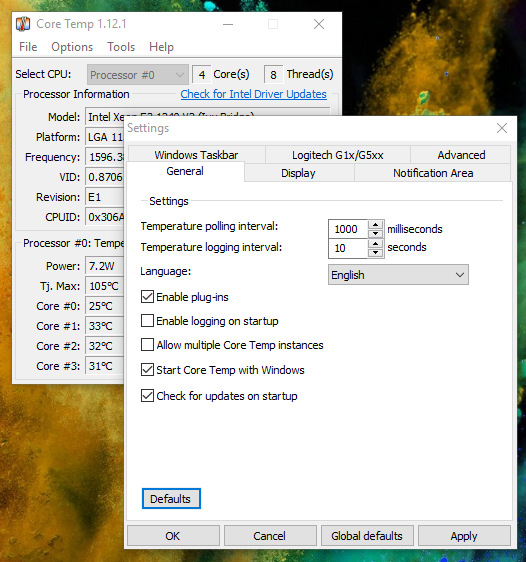Switch to the Advanced tab
The width and height of the screenshot is (526, 562).
[461, 155]
